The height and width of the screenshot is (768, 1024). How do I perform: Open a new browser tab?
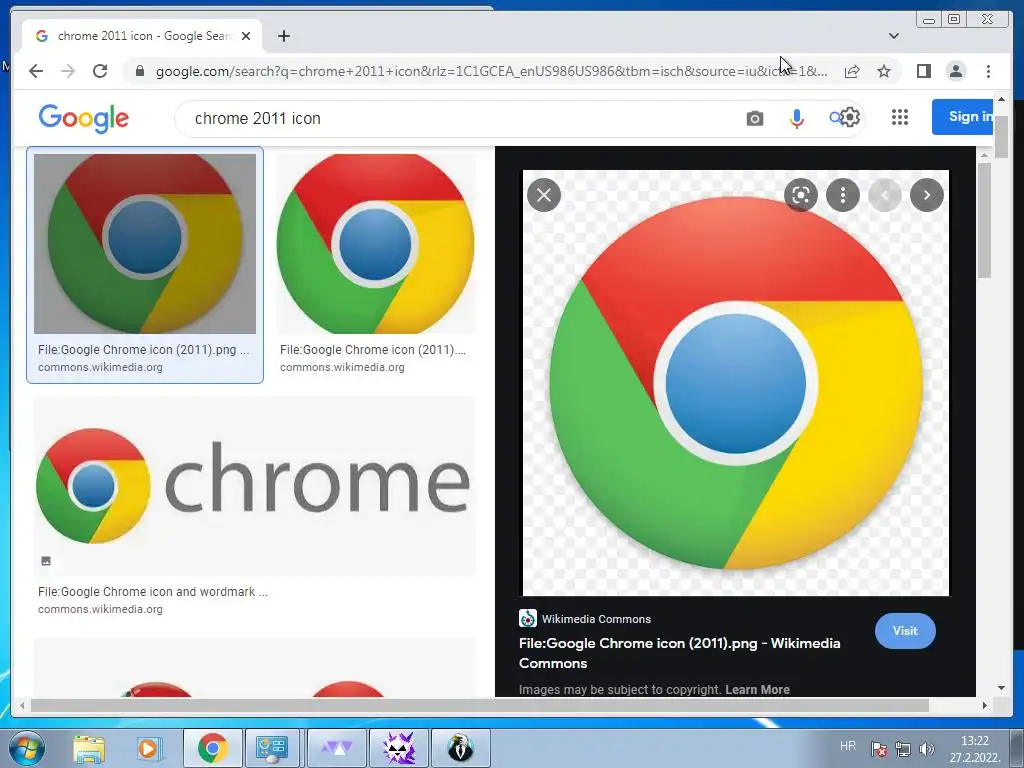[283, 36]
